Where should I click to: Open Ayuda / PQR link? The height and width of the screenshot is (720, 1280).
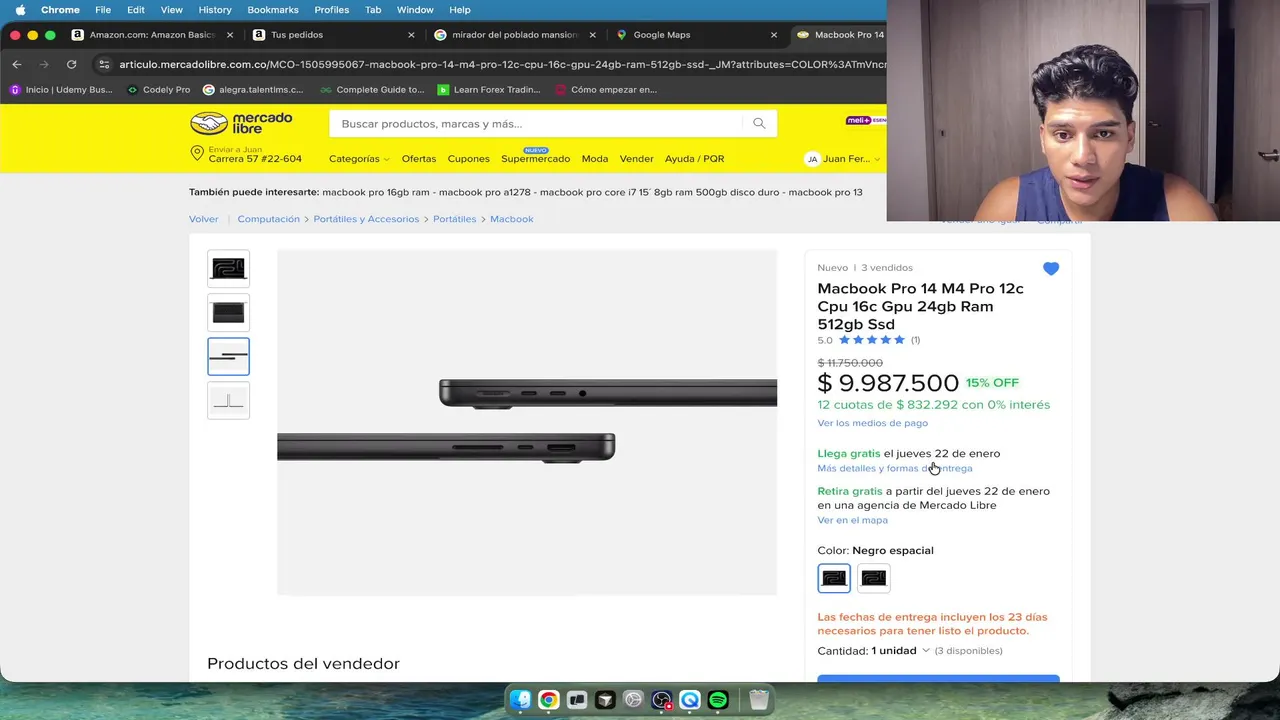tap(695, 159)
